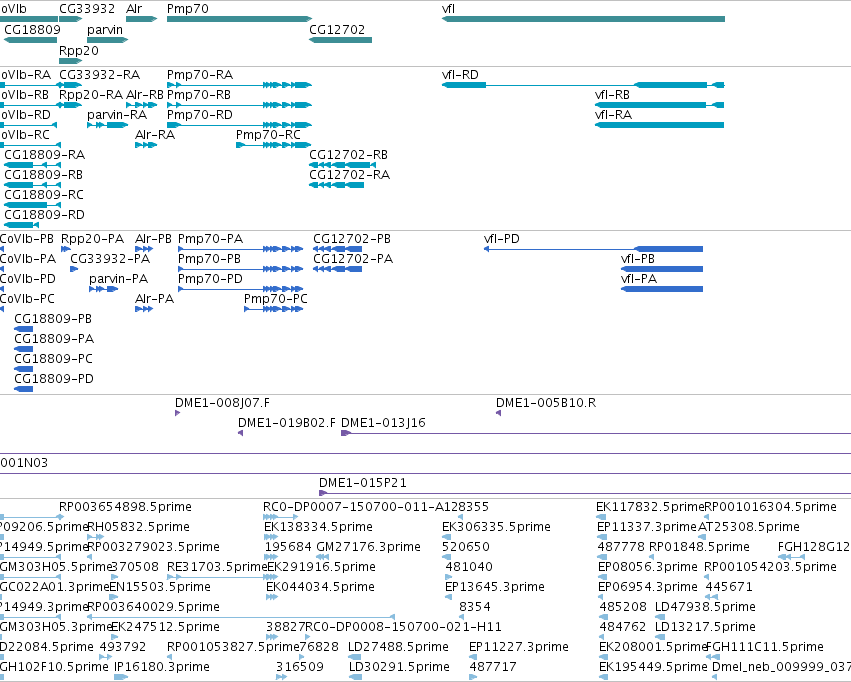Click transcript label CG33932-RA

[x=99, y=75]
